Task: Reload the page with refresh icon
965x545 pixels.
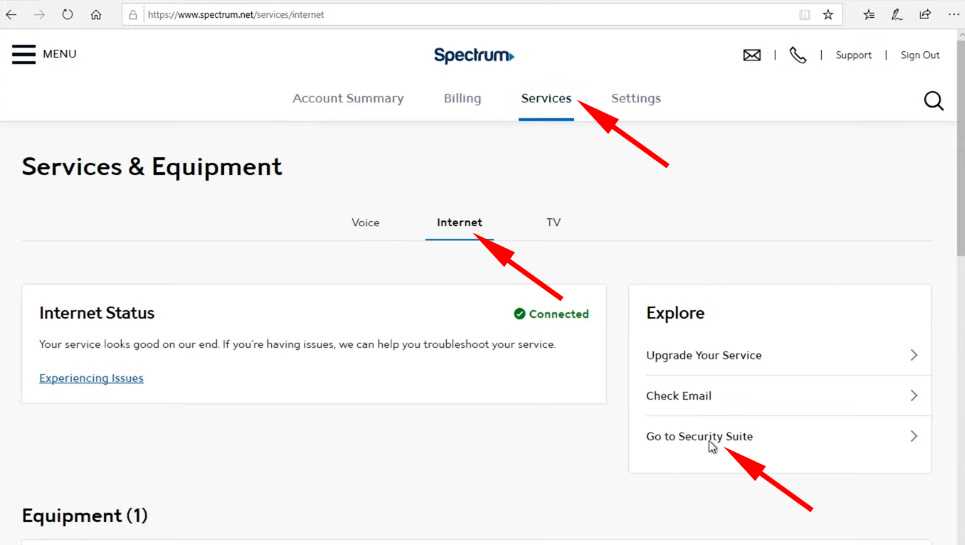Action: (68, 14)
